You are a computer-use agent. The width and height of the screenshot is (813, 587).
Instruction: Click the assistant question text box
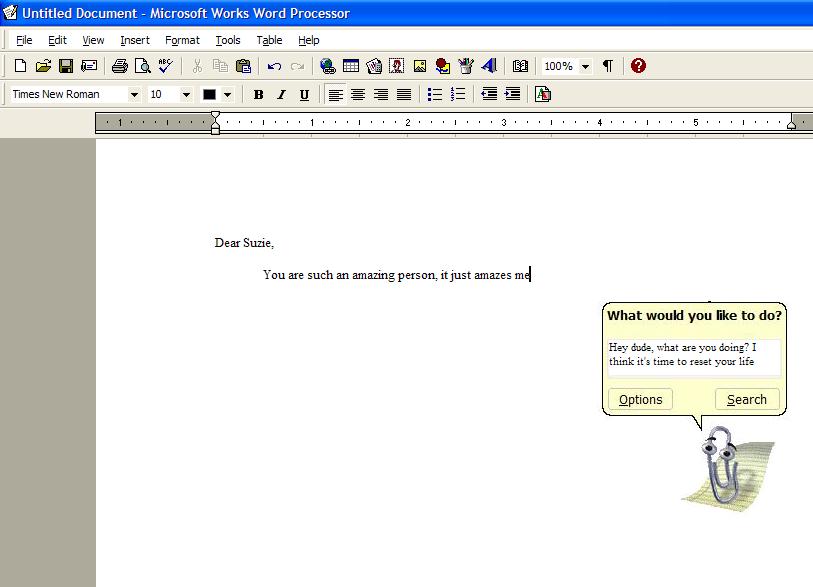pyautogui.click(x=694, y=358)
